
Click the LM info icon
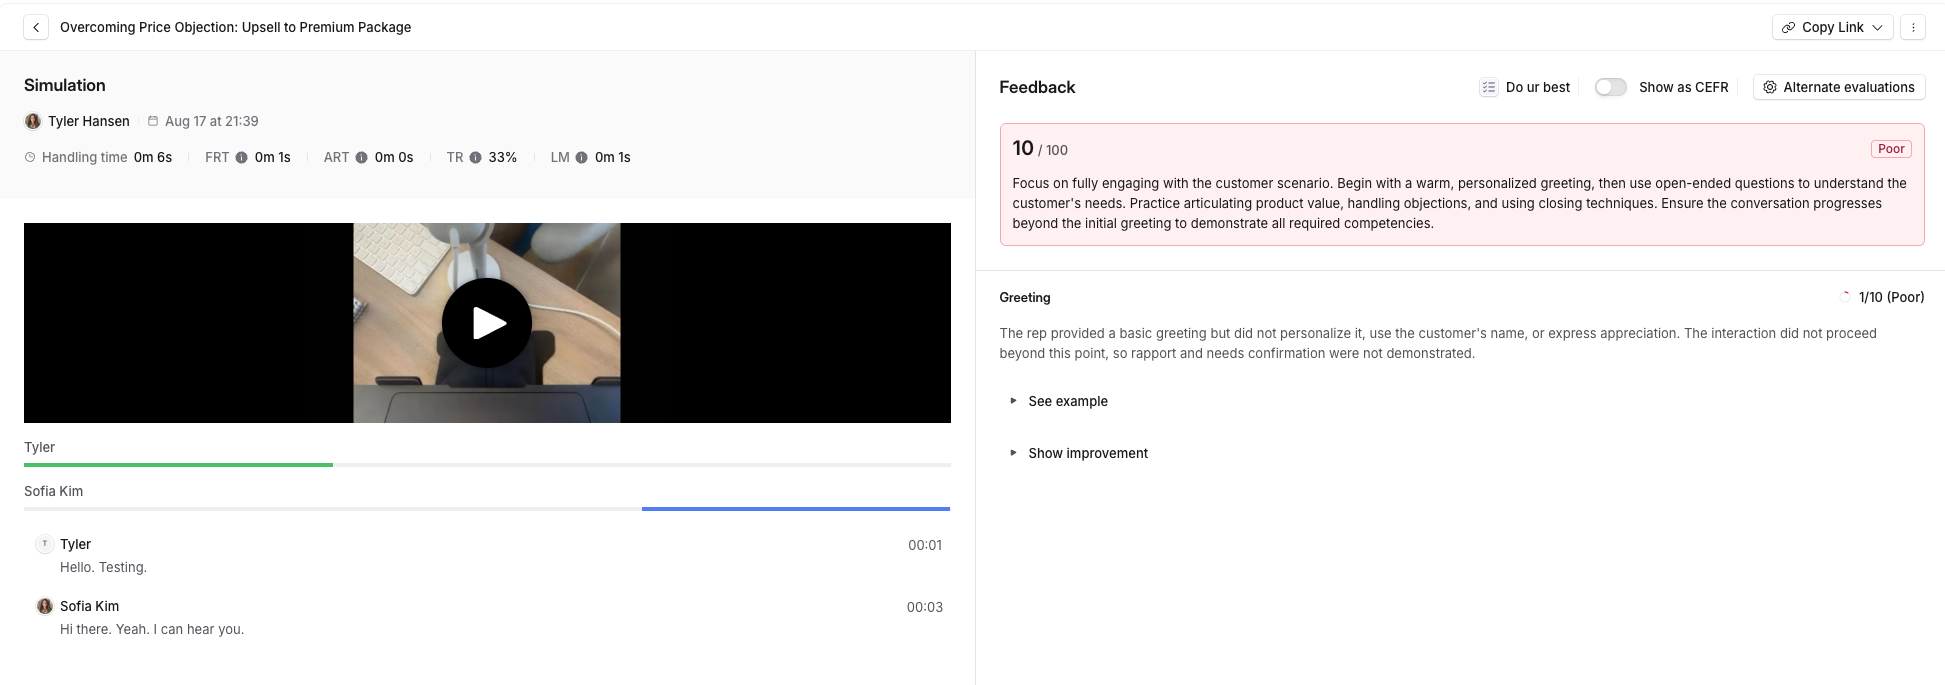(x=581, y=157)
